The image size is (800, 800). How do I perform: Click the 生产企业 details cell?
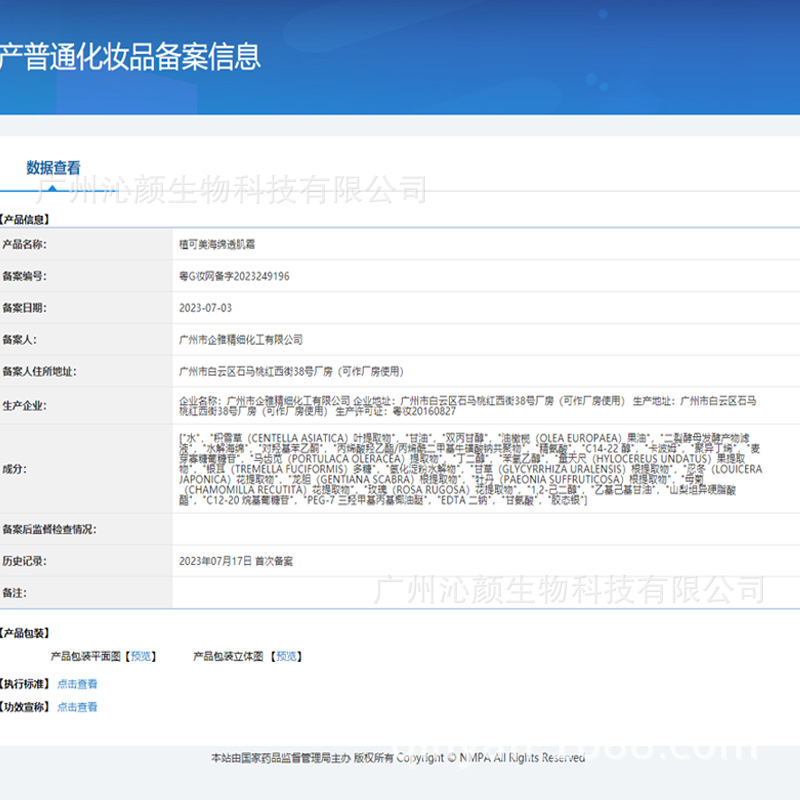tap(470, 405)
